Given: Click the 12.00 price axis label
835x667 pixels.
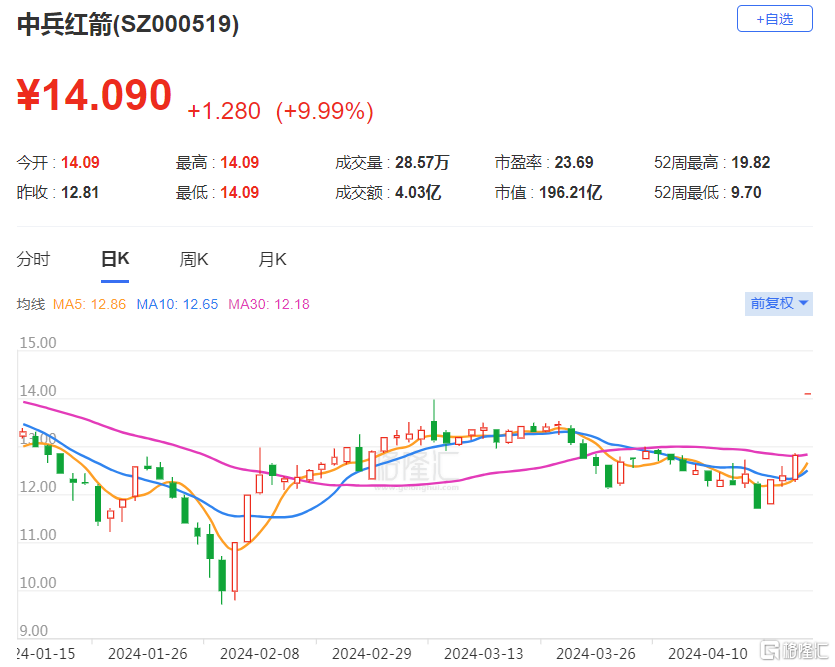Looking at the screenshot, I should pyautogui.click(x=38, y=487).
